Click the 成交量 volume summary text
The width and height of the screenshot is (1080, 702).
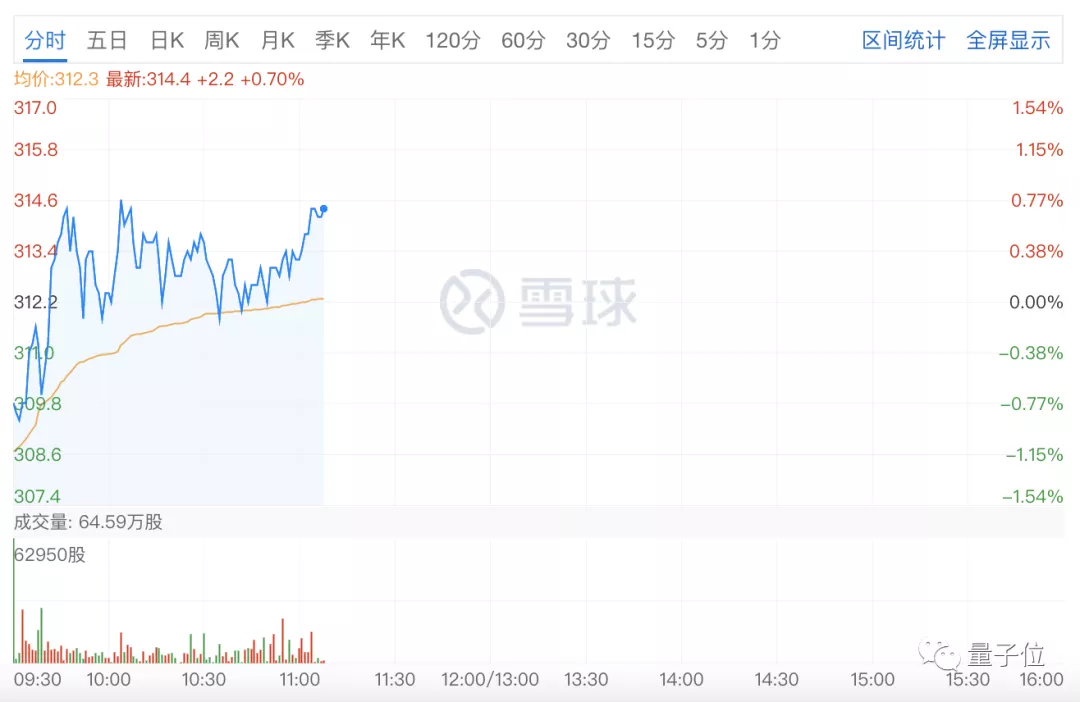coord(87,521)
